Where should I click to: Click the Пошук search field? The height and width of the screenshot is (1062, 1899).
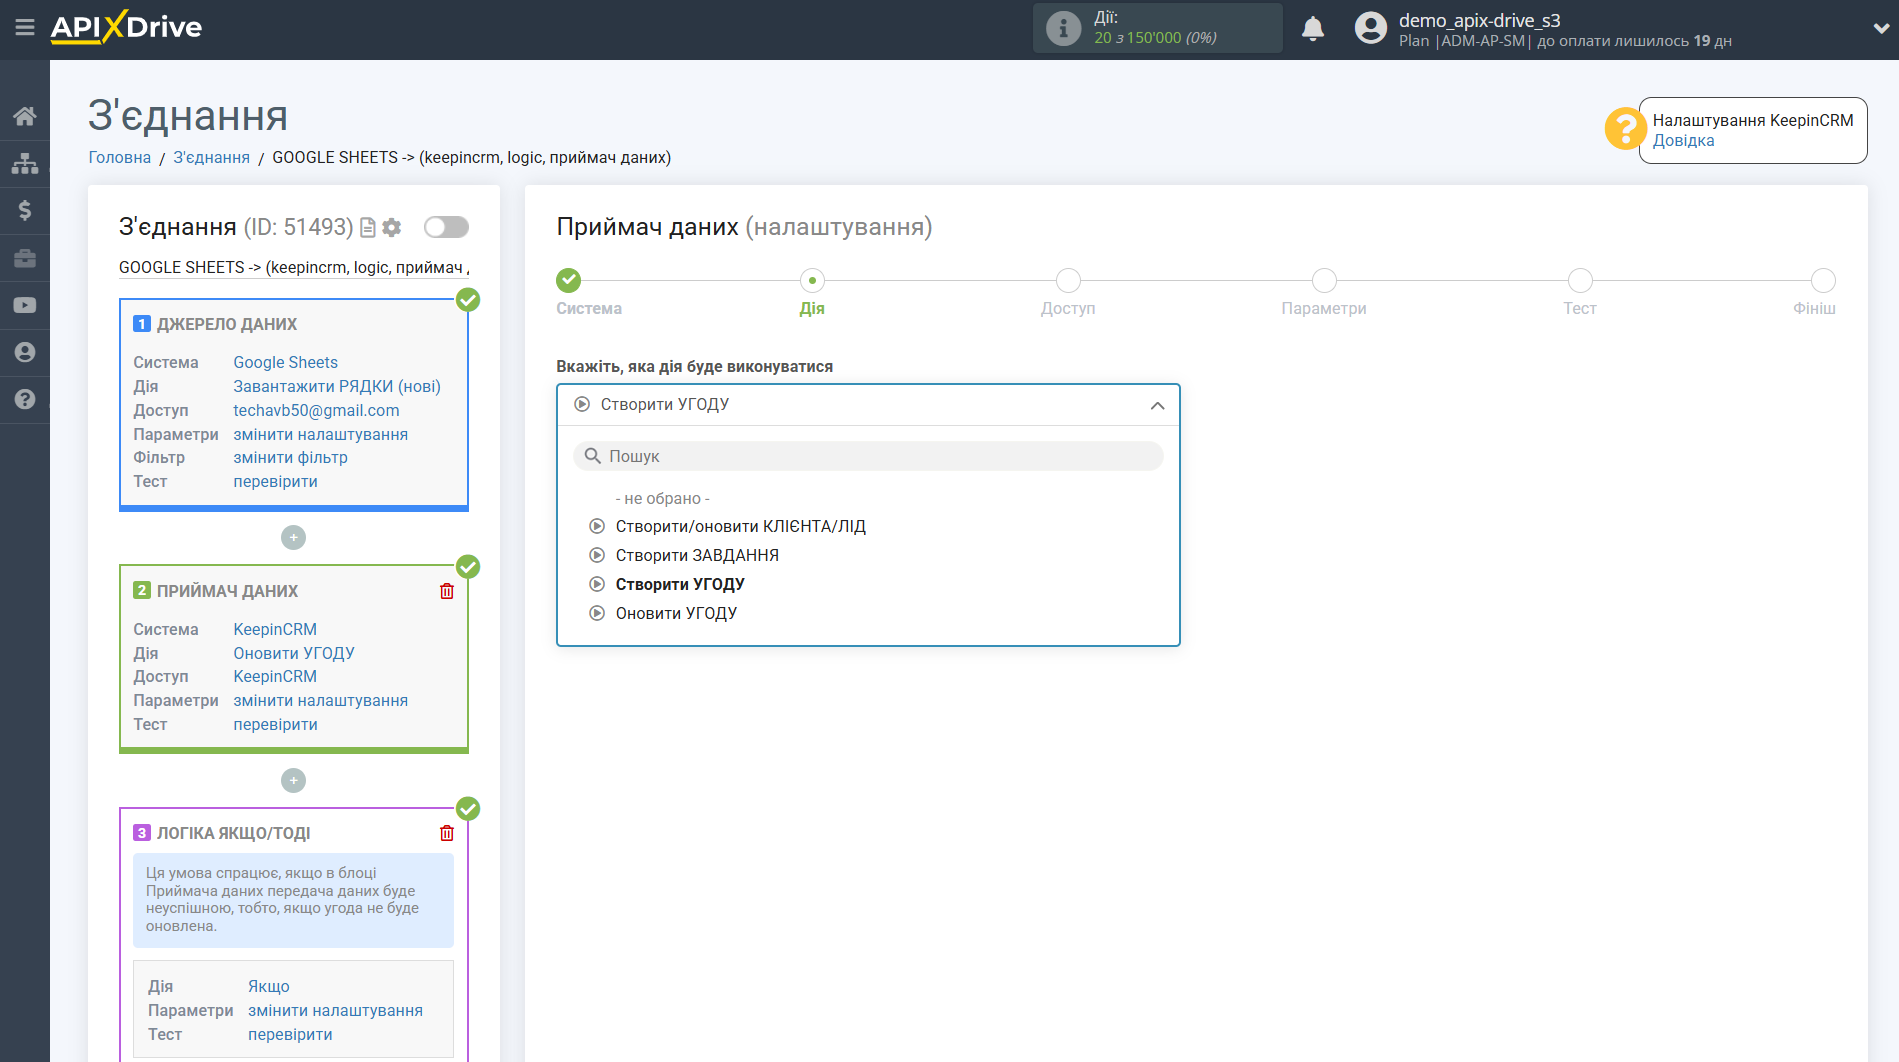(x=868, y=456)
